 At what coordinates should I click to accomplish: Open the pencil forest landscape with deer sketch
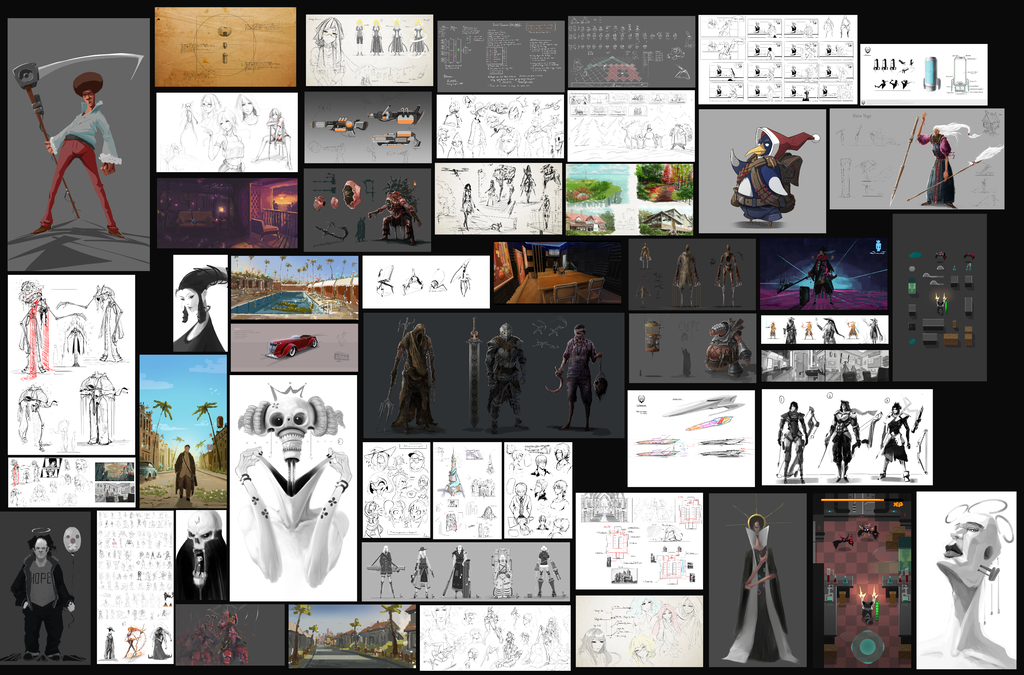coord(631,126)
